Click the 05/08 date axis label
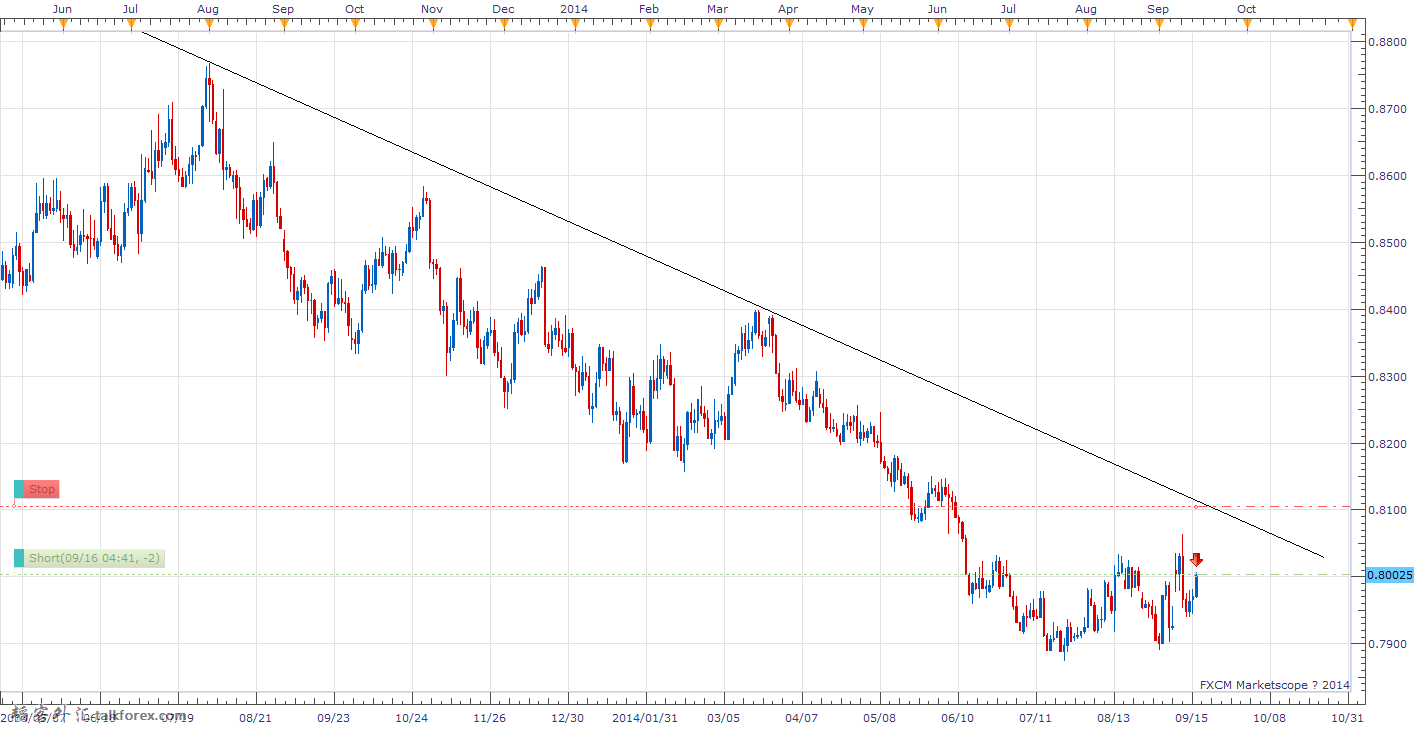Screen dimensions: 1423x730 point(880,717)
